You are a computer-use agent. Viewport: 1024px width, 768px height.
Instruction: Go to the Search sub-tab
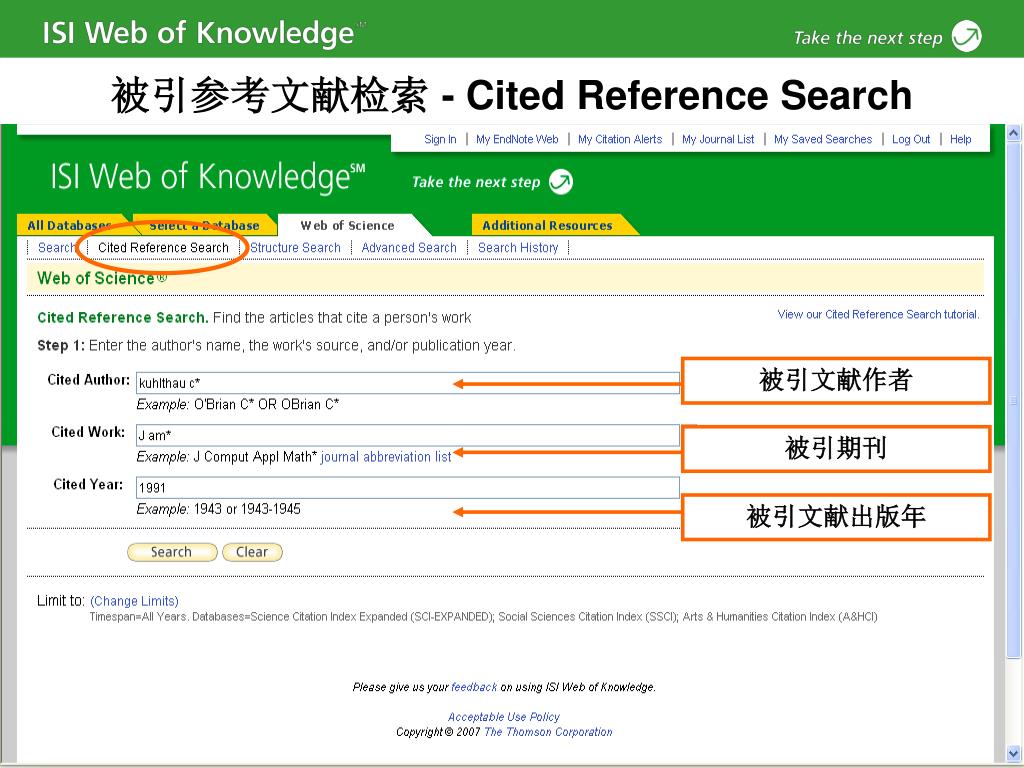56,248
